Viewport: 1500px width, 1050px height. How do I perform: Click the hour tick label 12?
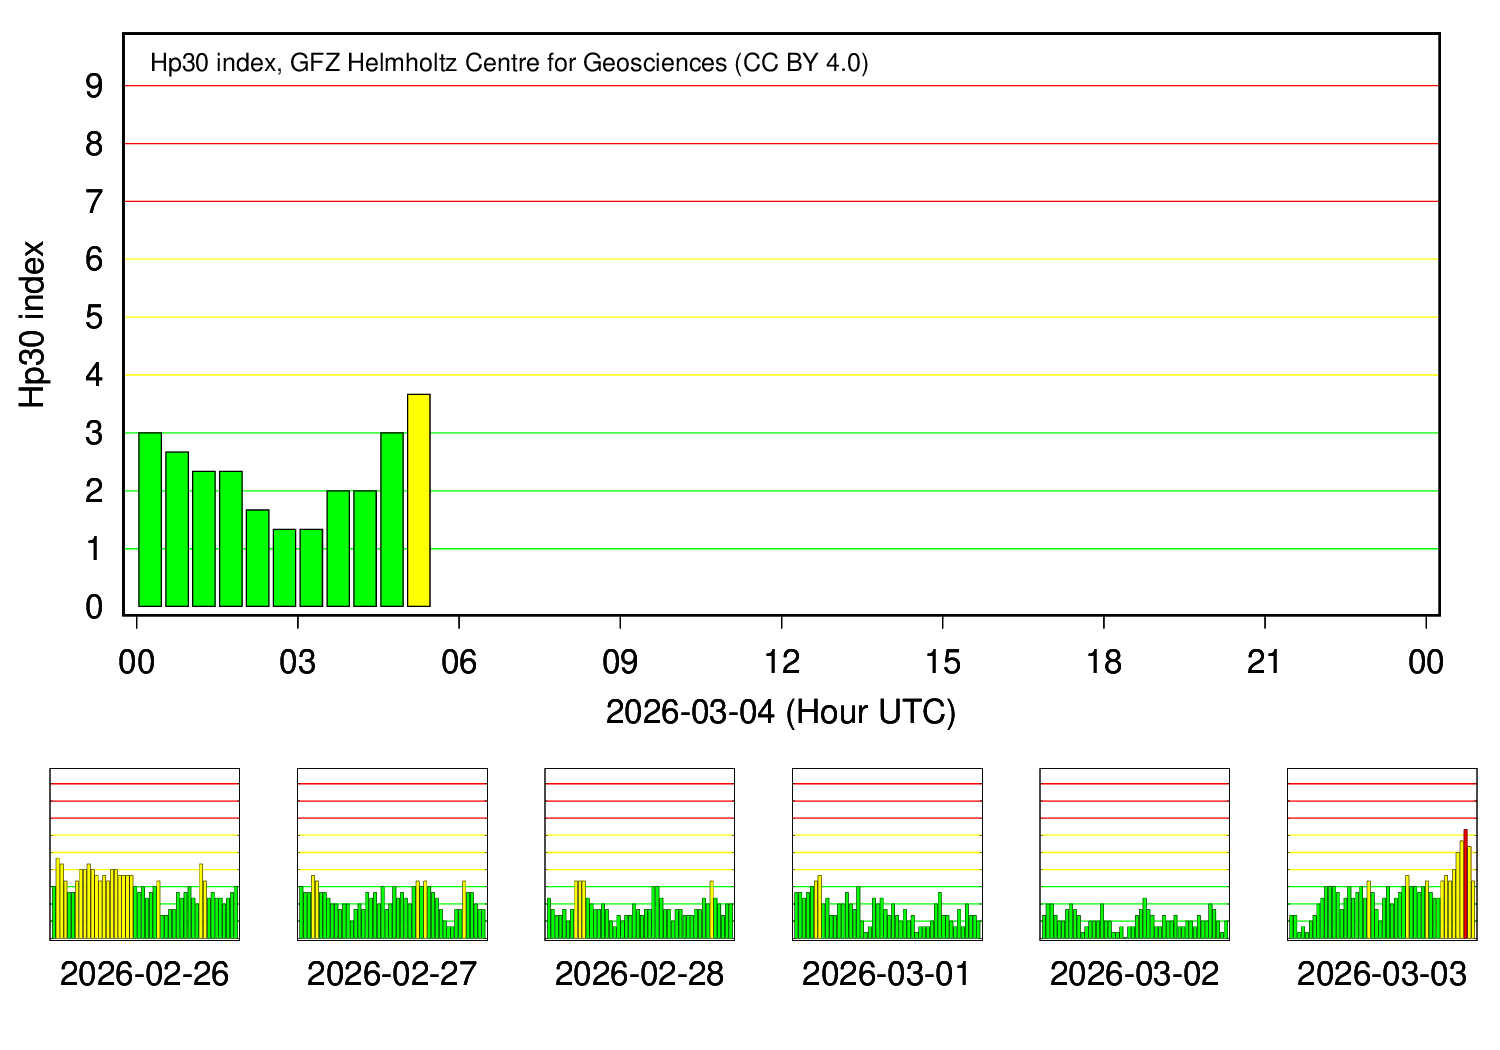(783, 660)
